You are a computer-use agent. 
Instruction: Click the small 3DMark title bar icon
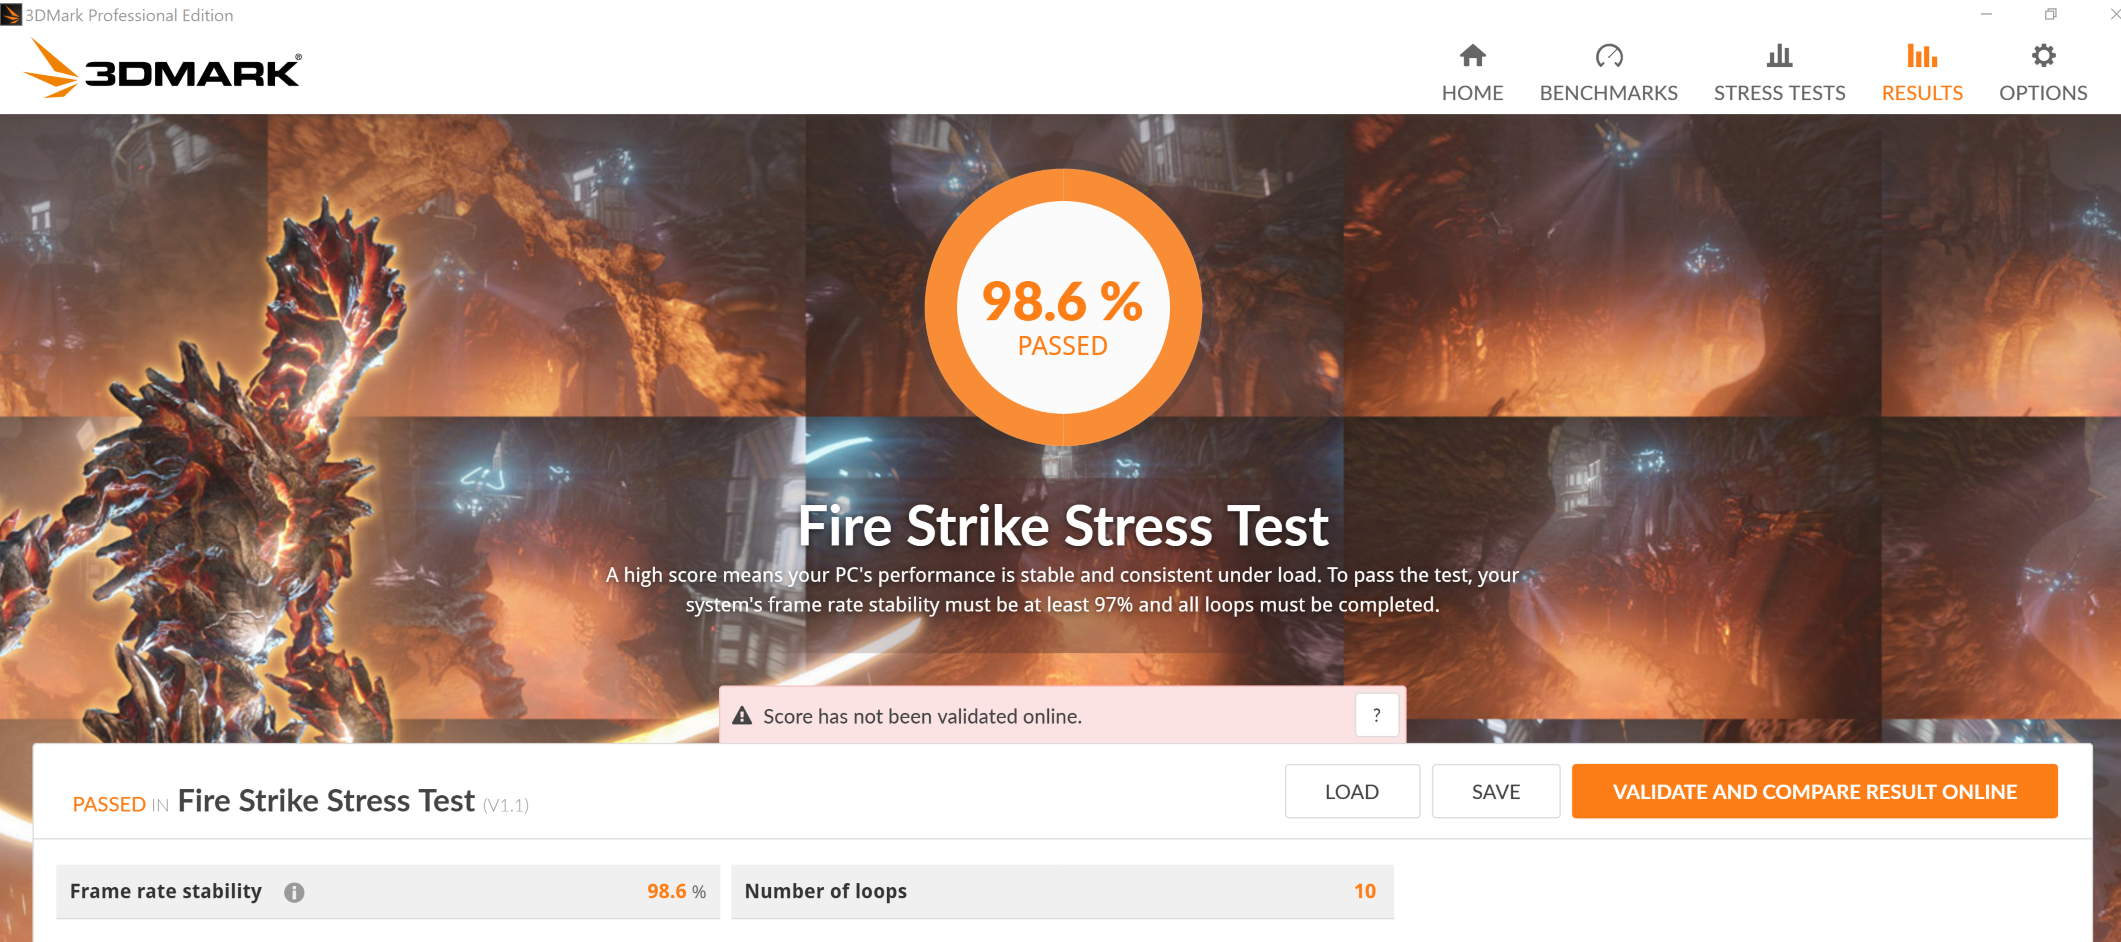[11, 14]
